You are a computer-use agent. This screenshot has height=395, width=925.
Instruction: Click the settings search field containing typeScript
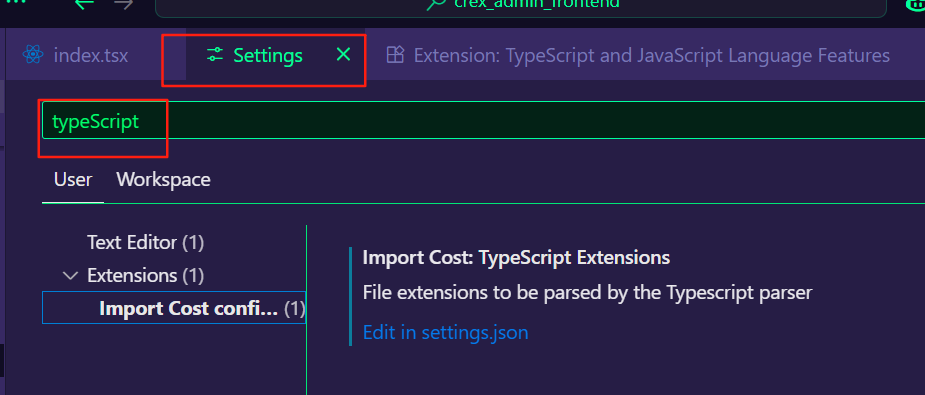click(483, 120)
